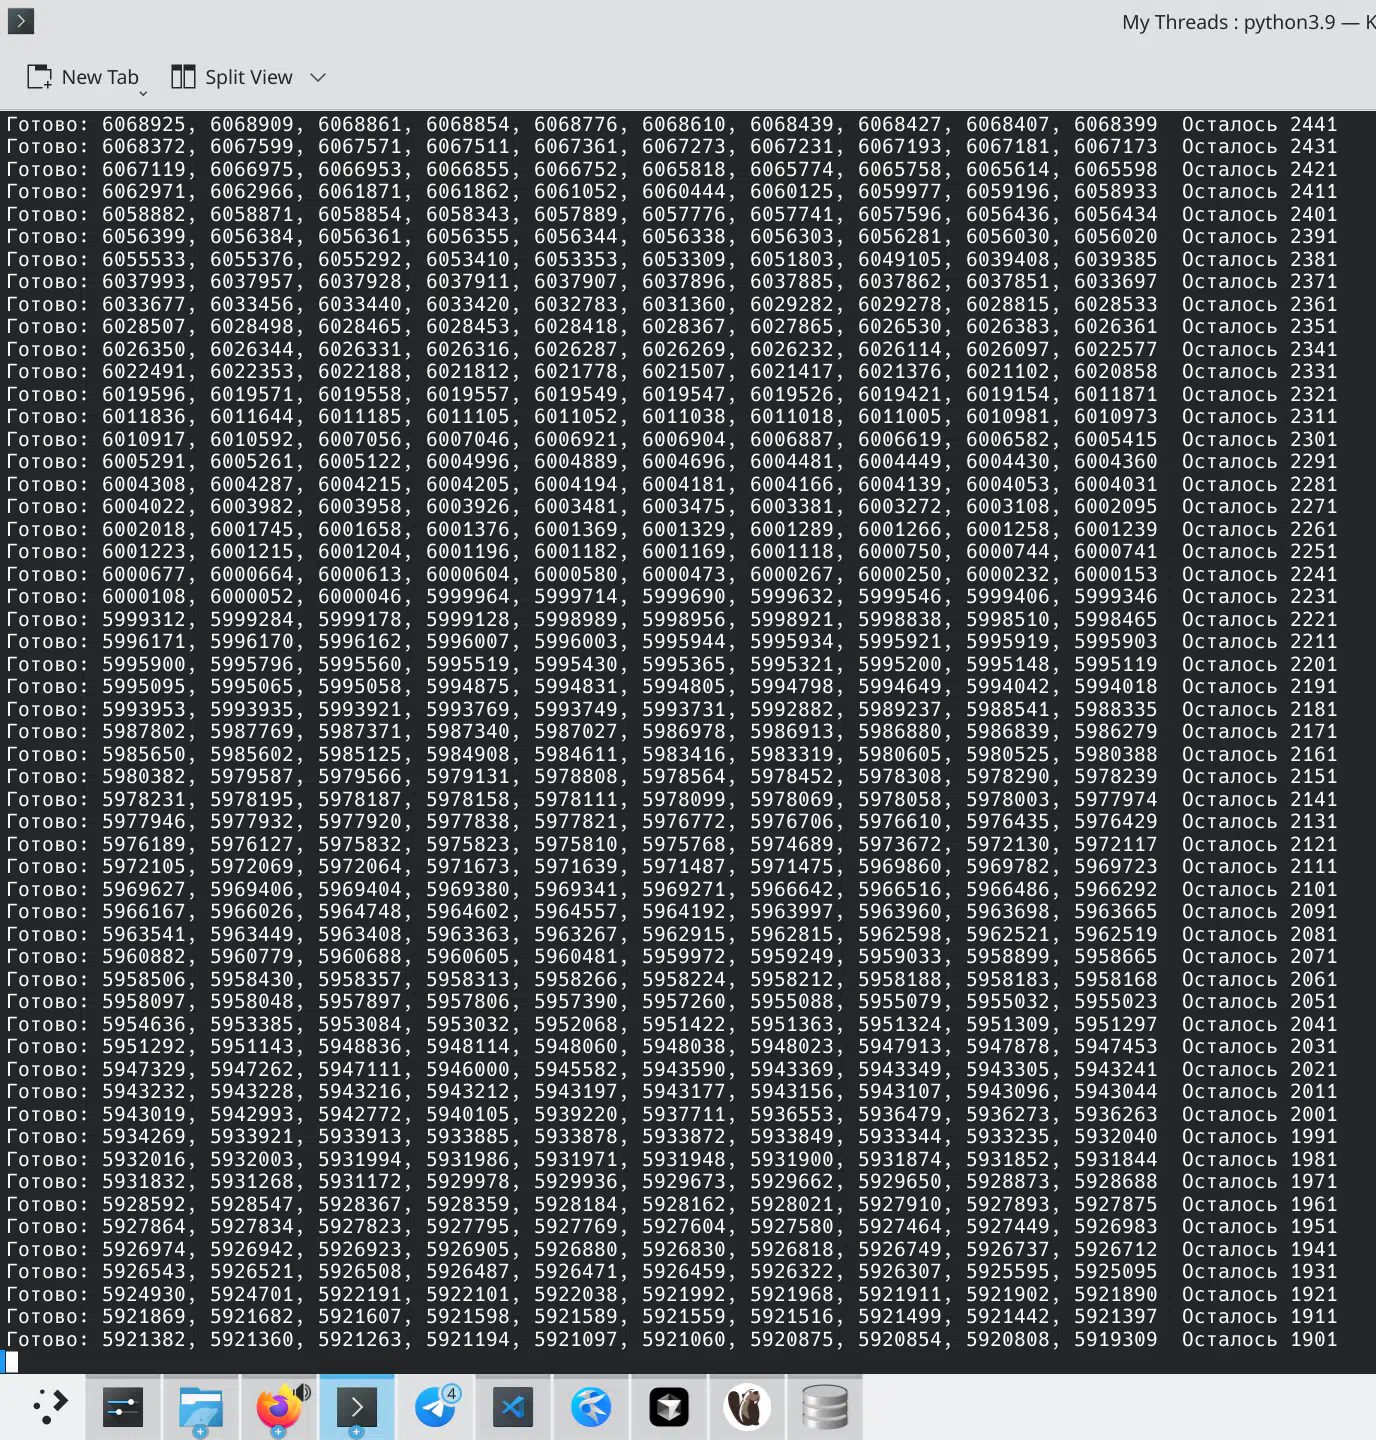Click the value 6002095
This screenshot has width=1376, height=1440.
[1116, 506]
